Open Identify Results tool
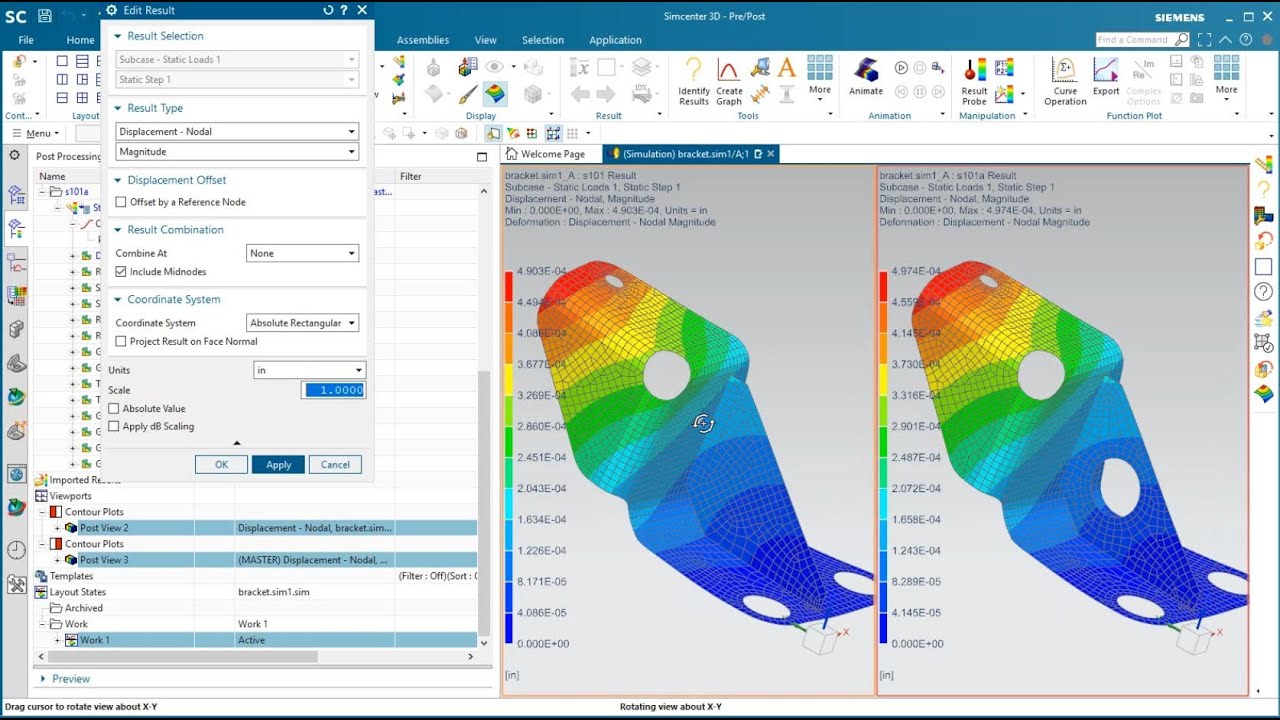 693,81
